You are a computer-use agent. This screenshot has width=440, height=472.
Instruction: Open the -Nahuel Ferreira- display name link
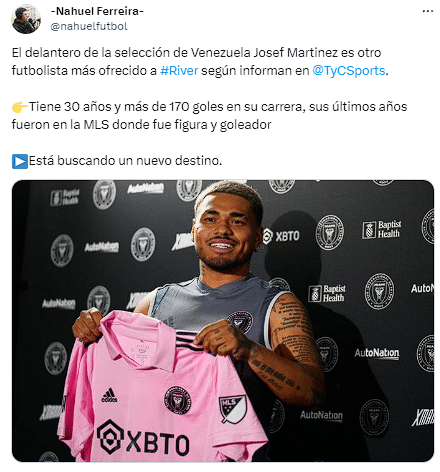coord(97,11)
